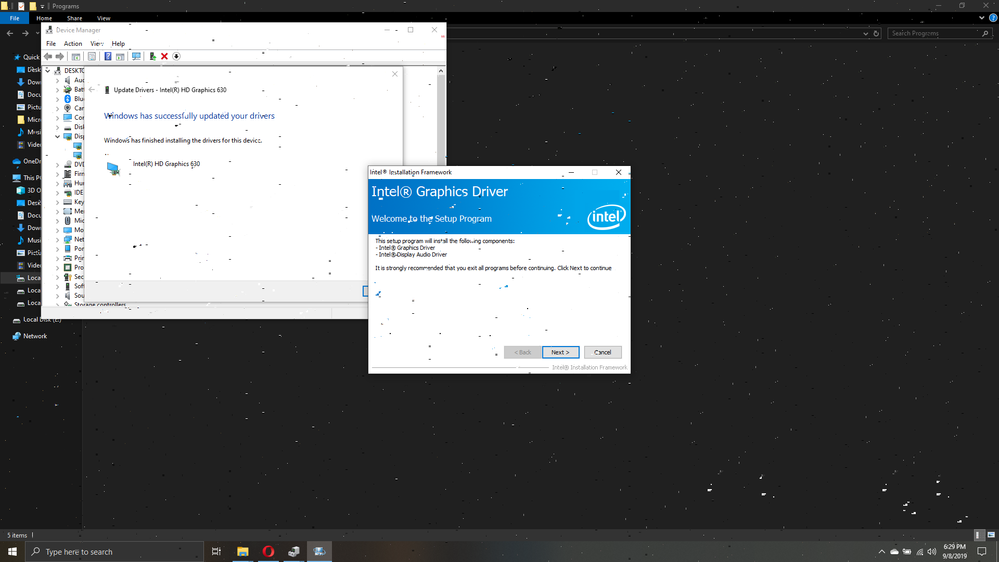Click taskbar Type here to search box

[115, 552]
